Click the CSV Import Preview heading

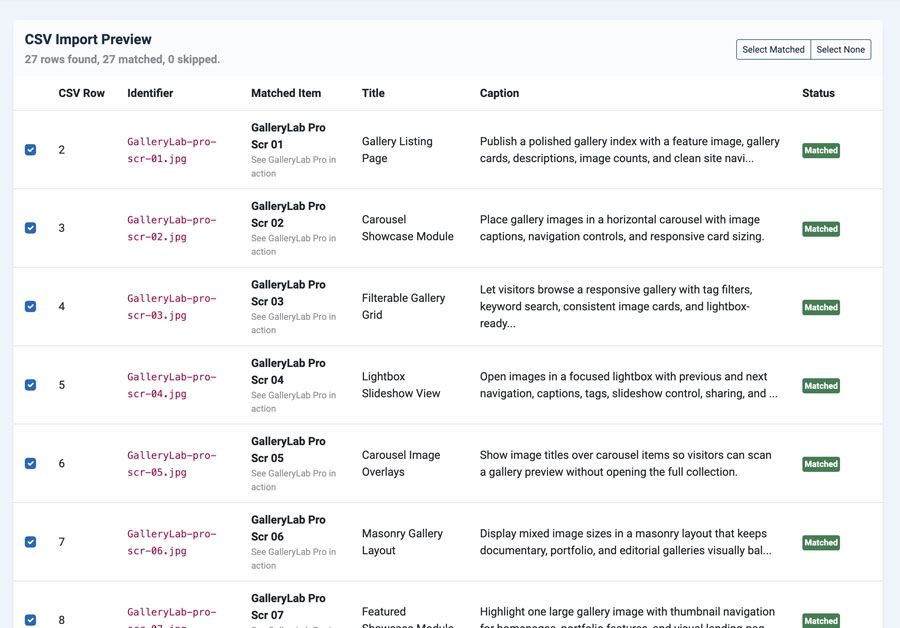click(88, 40)
